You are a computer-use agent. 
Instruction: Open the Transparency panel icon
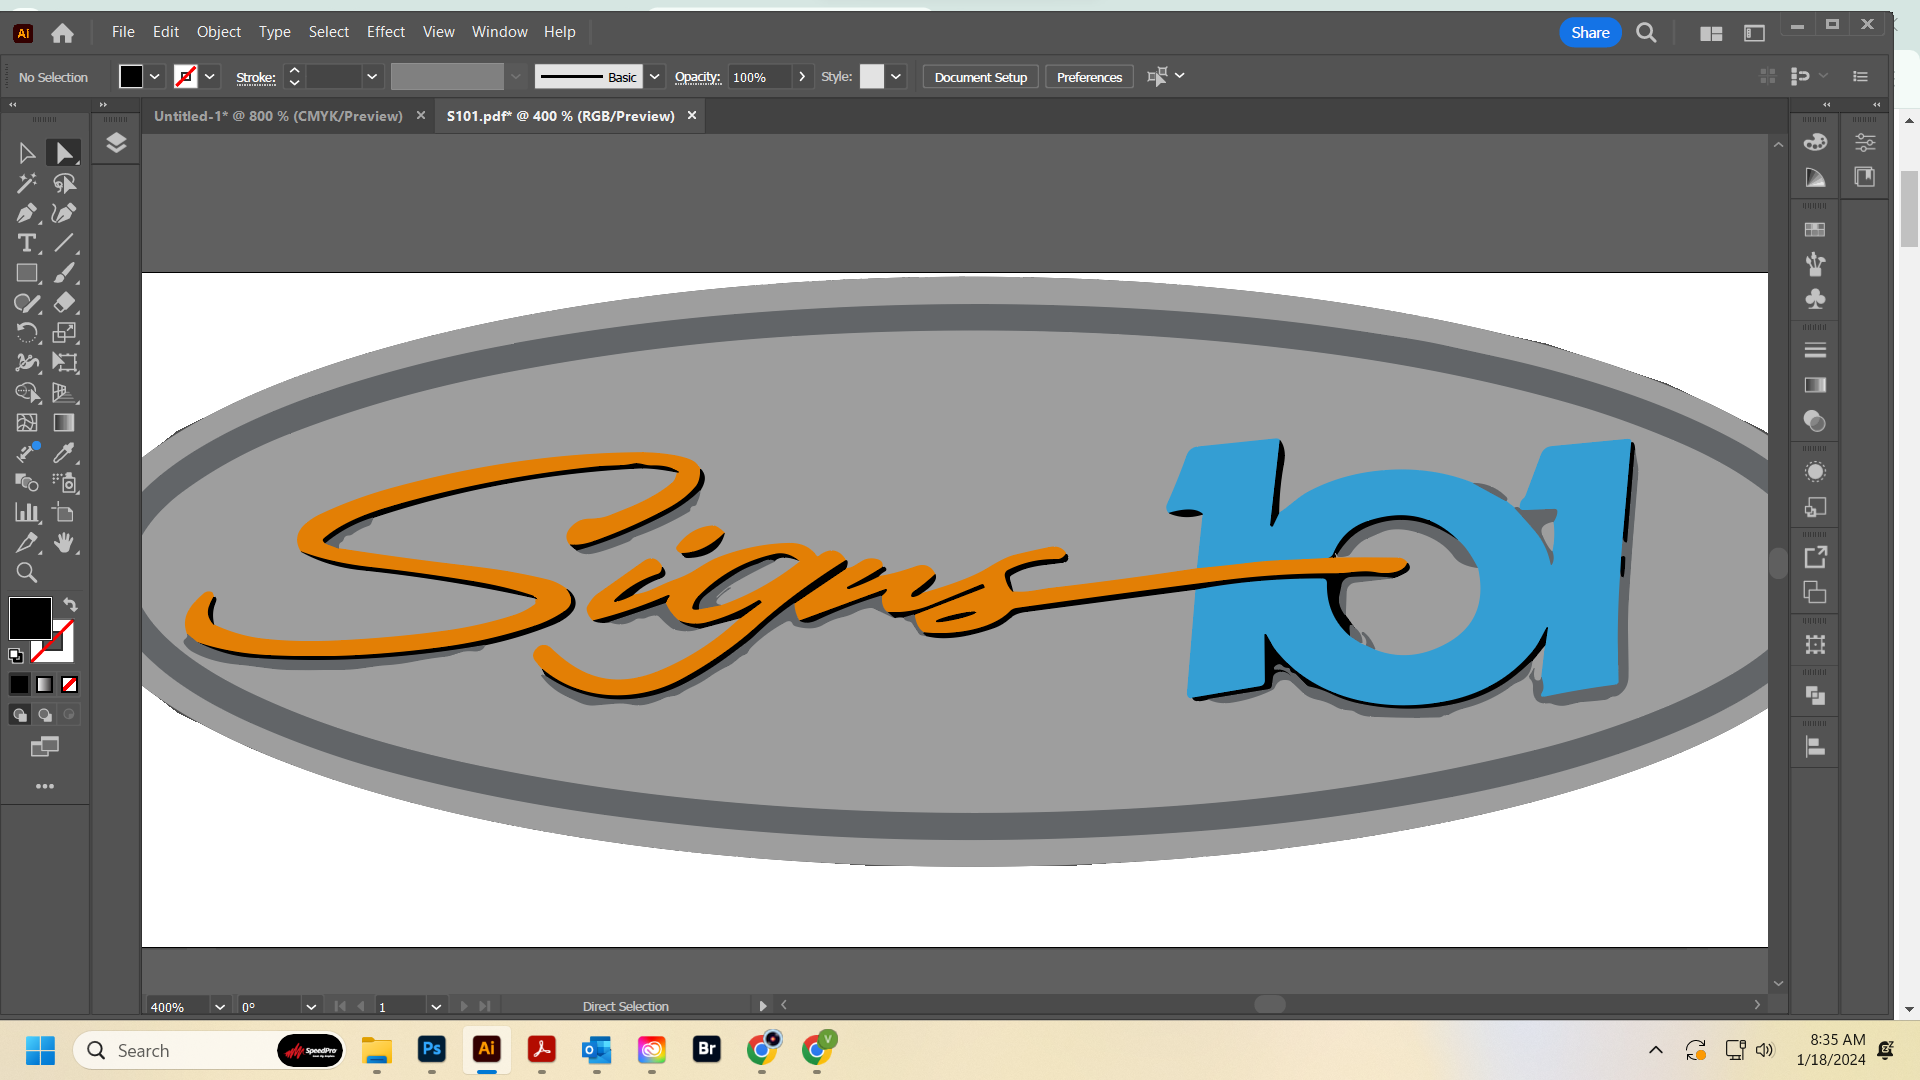[1815, 421]
